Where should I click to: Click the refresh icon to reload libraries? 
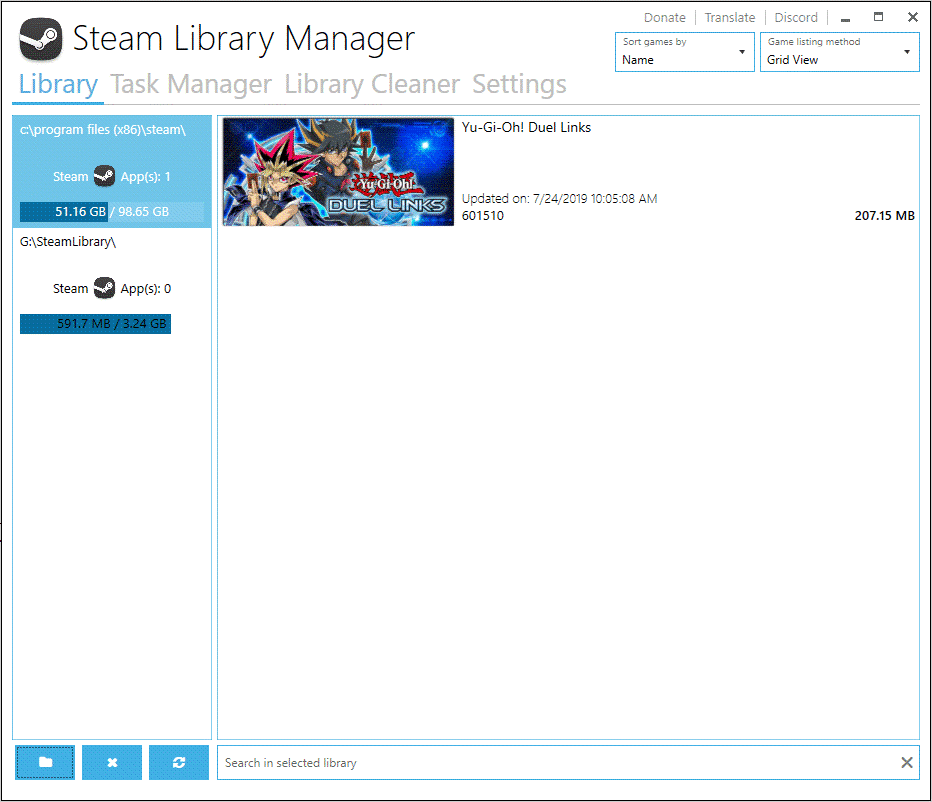178,762
